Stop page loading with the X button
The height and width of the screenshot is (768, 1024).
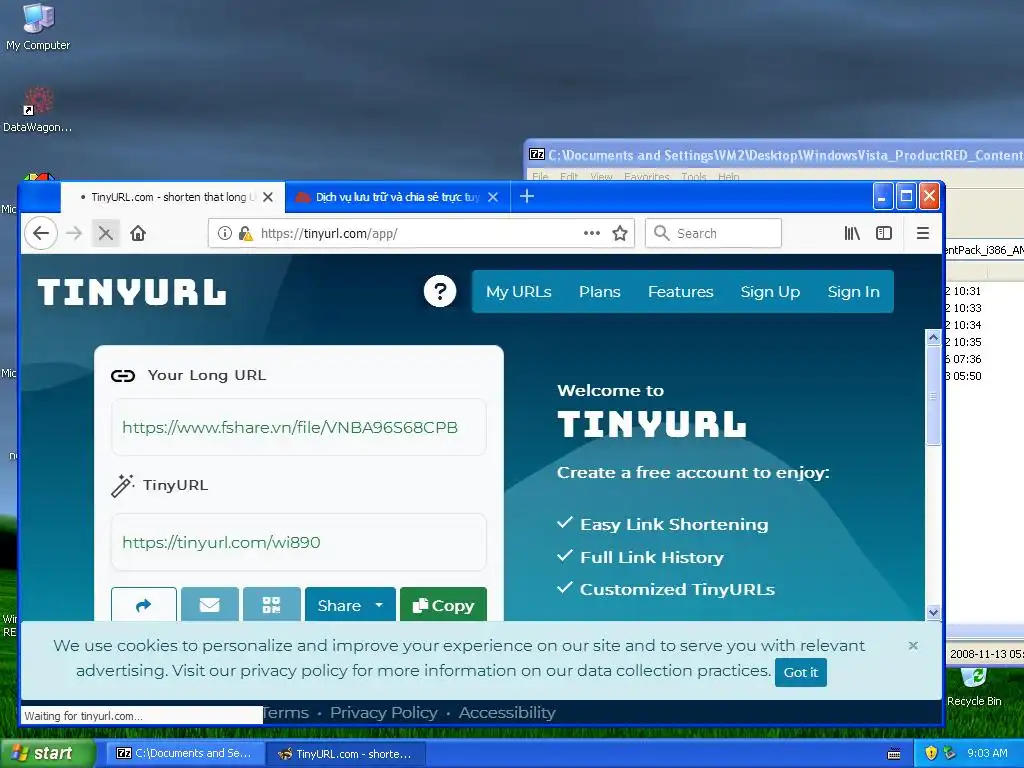click(x=106, y=233)
